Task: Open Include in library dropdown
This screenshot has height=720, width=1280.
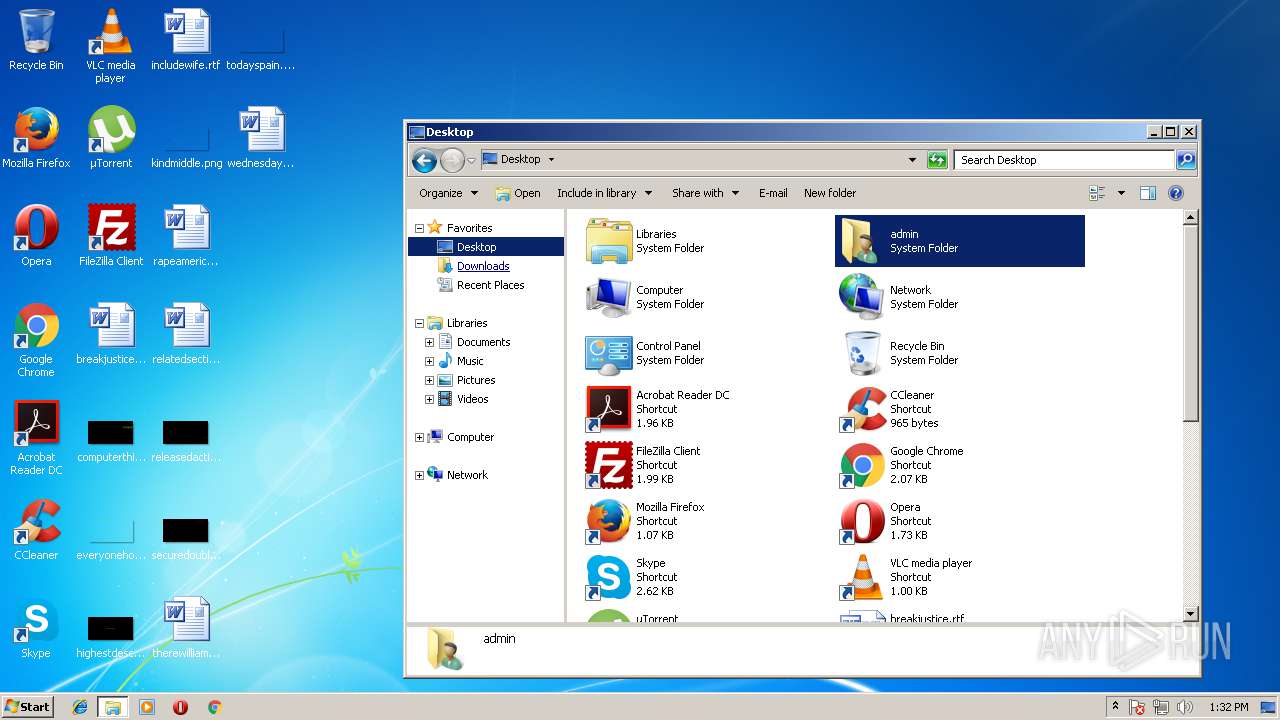Action: [x=604, y=193]
